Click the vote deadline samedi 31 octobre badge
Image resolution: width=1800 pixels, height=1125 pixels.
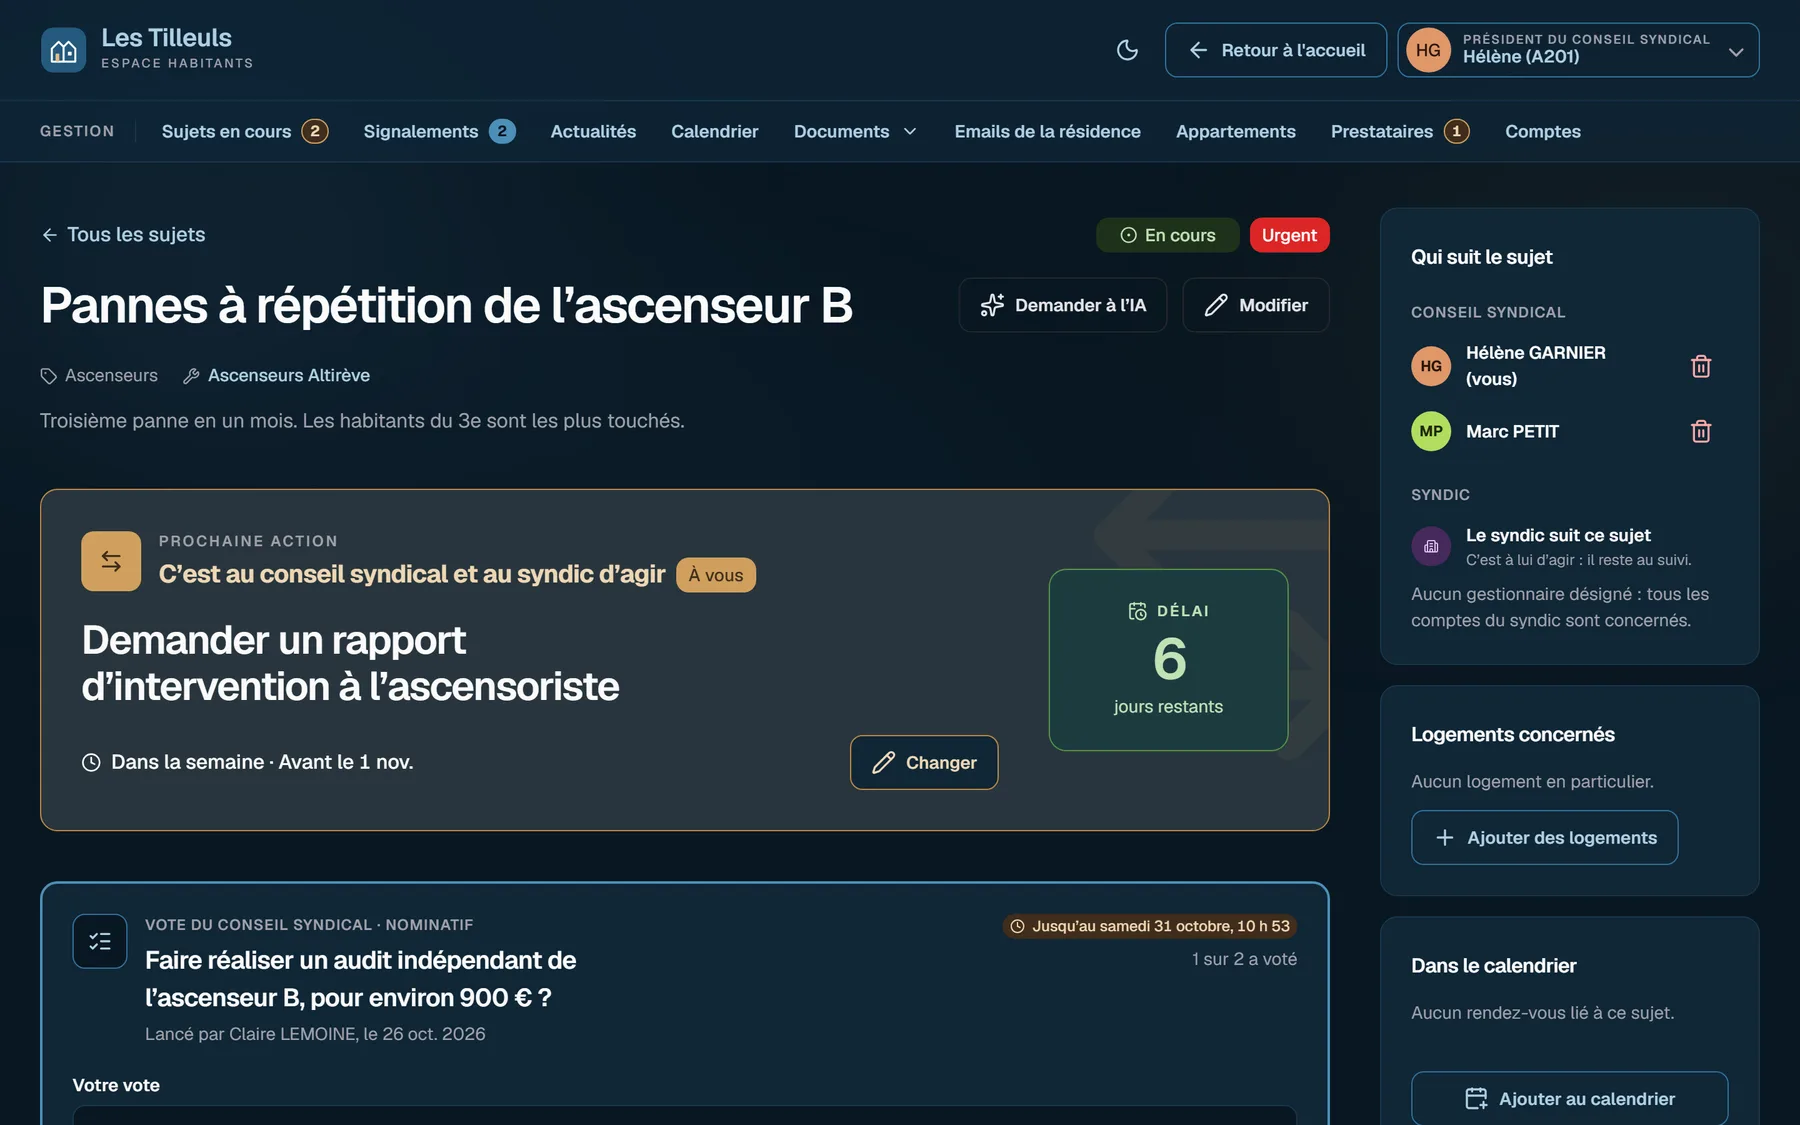coord(1150,926)
